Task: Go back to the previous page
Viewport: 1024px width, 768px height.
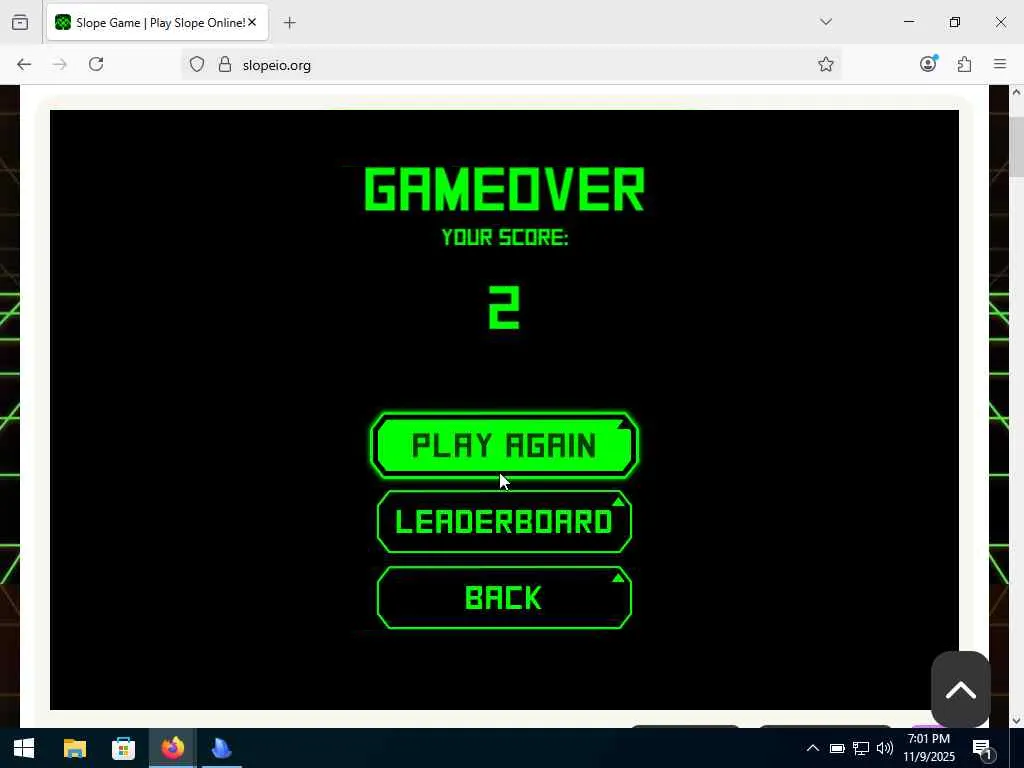Action: [24, 64]
